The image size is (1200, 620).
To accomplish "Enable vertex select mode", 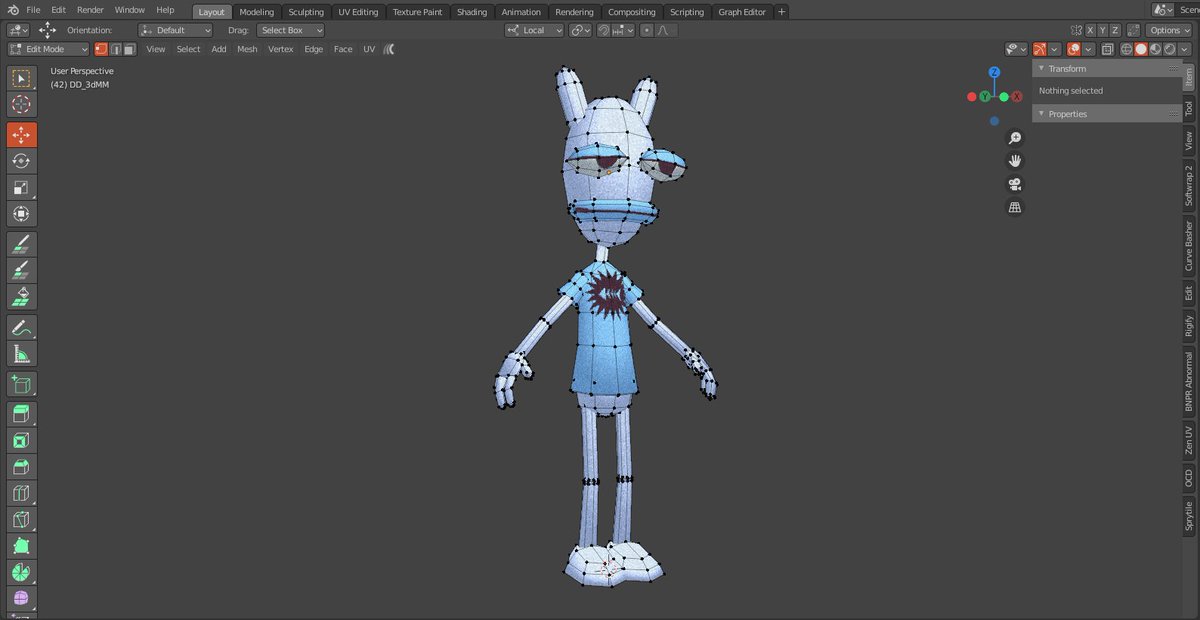I will [x=101, y=49].
